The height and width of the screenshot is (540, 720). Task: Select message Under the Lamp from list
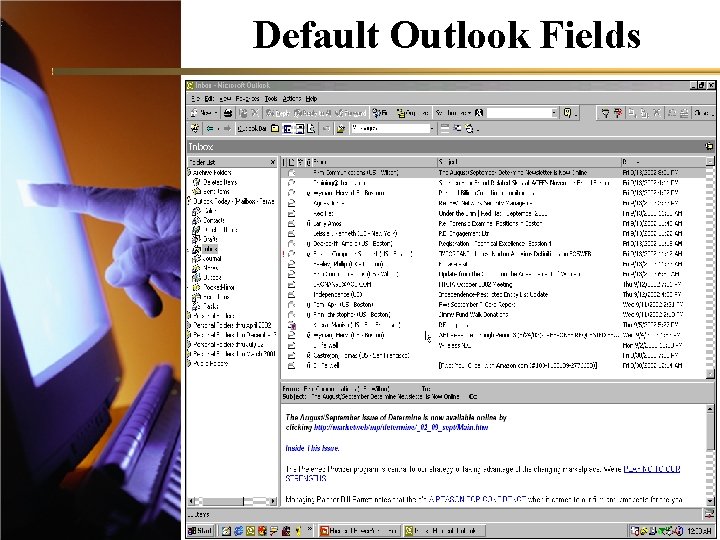(x=494, y=214)
